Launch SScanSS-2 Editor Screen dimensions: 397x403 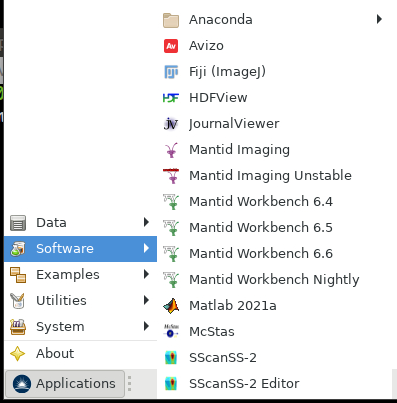275,384
